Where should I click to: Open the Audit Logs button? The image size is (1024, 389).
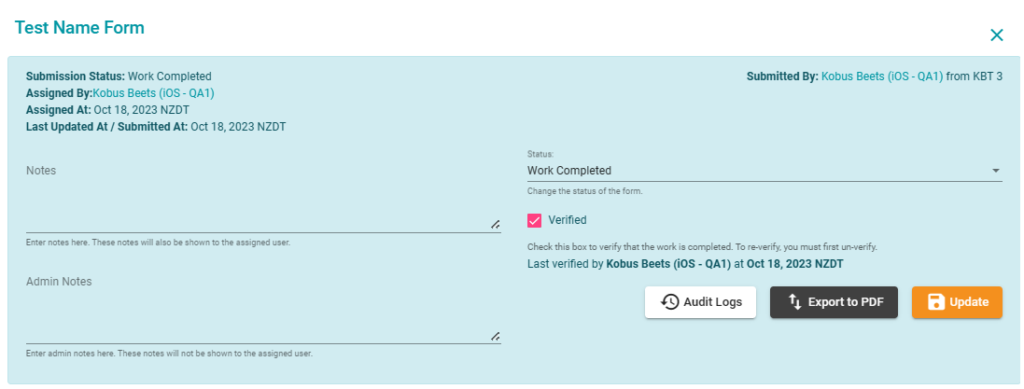click(700, 302)
